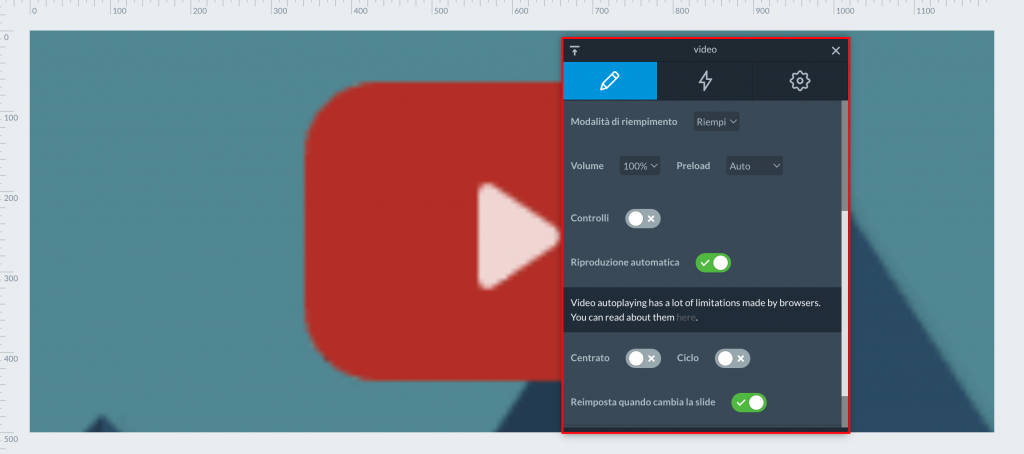Click the video panel vertical scrollbar
This screenshot has height=454, width=1024.
point(844,304)
